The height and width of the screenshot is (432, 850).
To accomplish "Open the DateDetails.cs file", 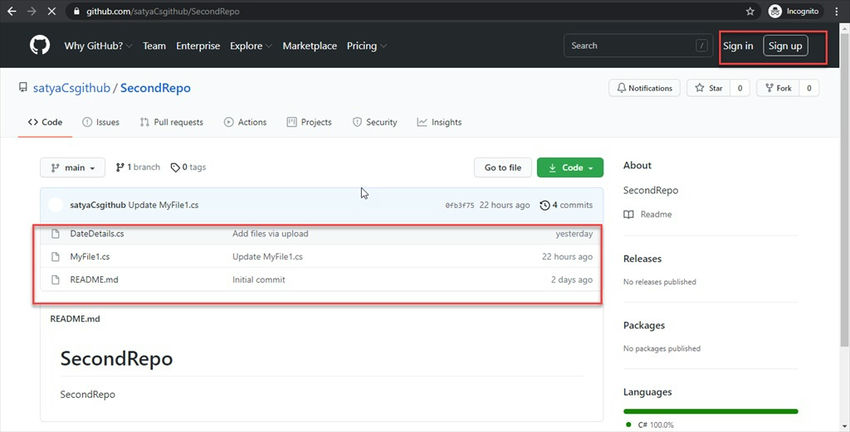I will (97, 234).
